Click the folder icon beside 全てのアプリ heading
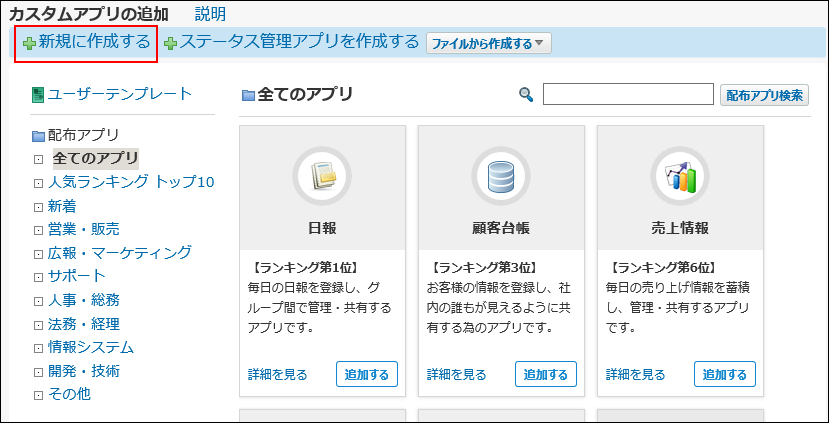 point(248,95)
